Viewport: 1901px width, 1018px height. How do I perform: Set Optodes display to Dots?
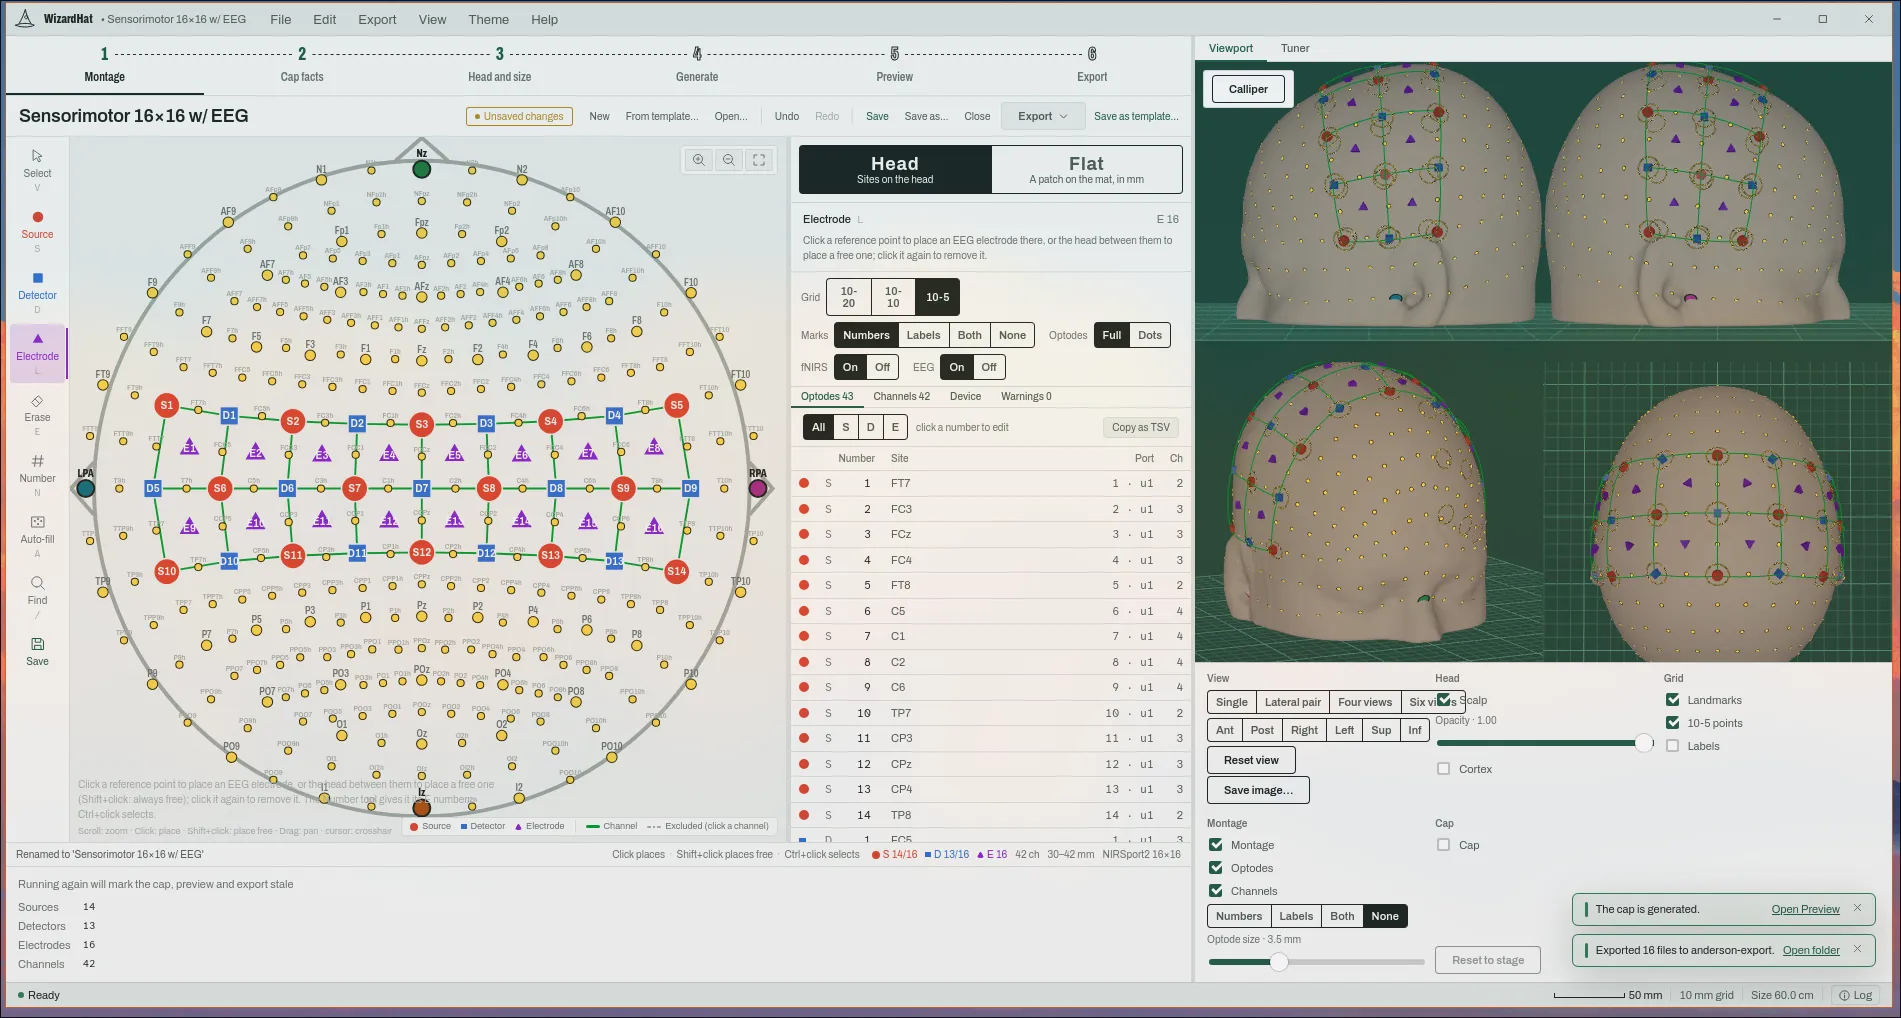[1150, 335]
